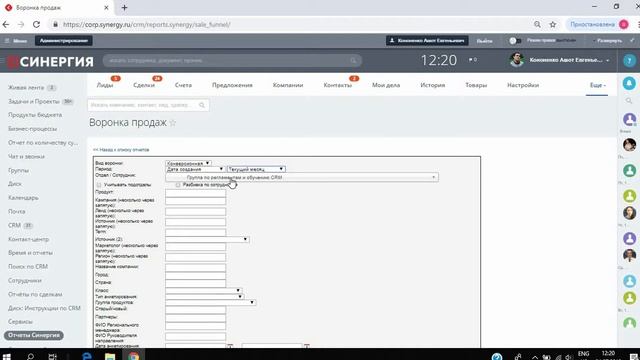The width and height of the screenshot is (640, 360).
Task: Open the Источник (2) dropdown
Action: point(207,239)
